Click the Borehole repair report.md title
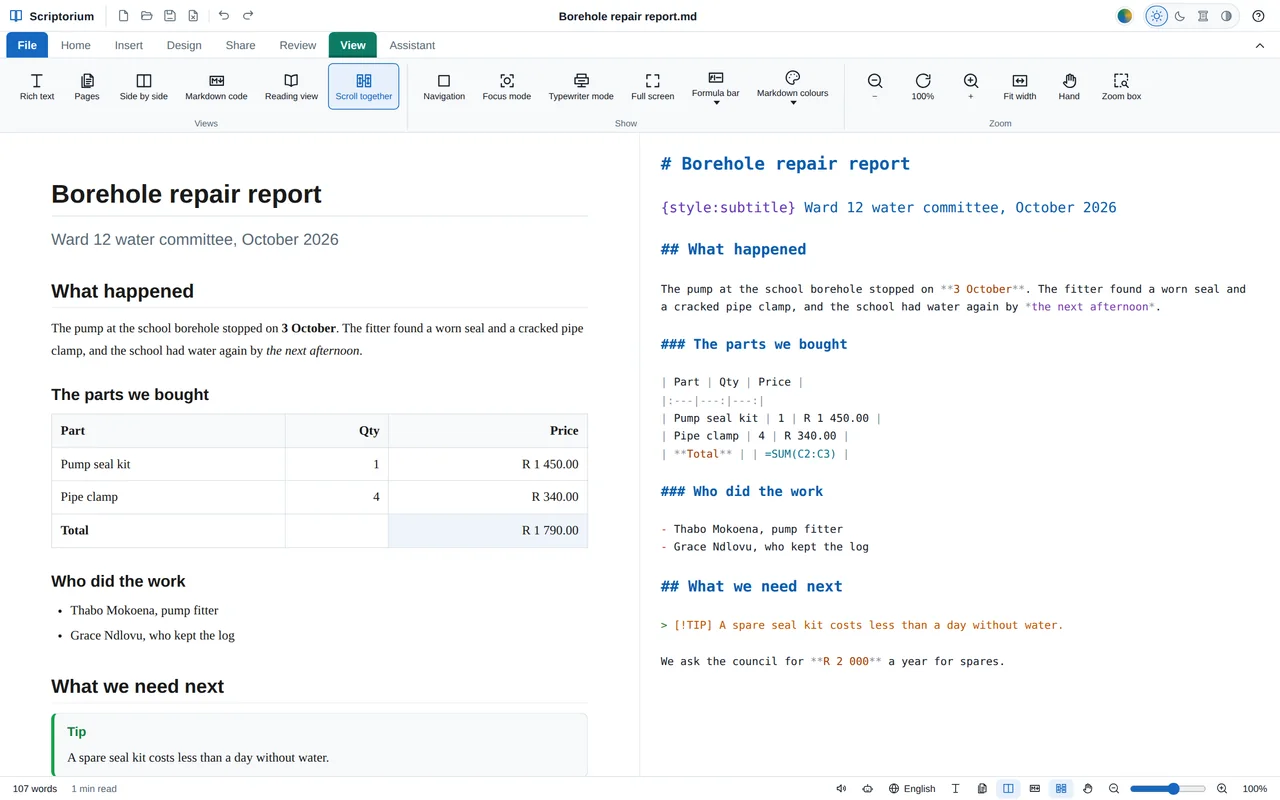The image size is (1280, 800). (628, 16)
